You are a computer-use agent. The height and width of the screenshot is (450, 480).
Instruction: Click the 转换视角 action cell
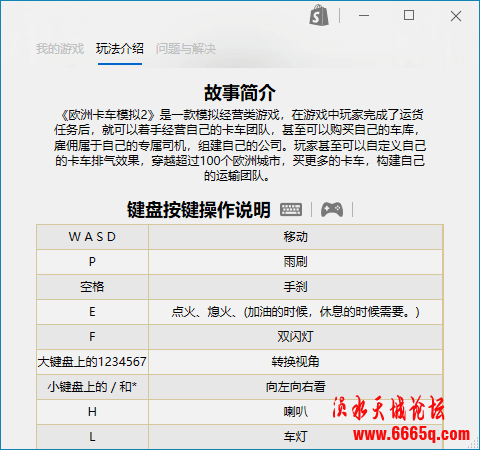click(295, 362)
